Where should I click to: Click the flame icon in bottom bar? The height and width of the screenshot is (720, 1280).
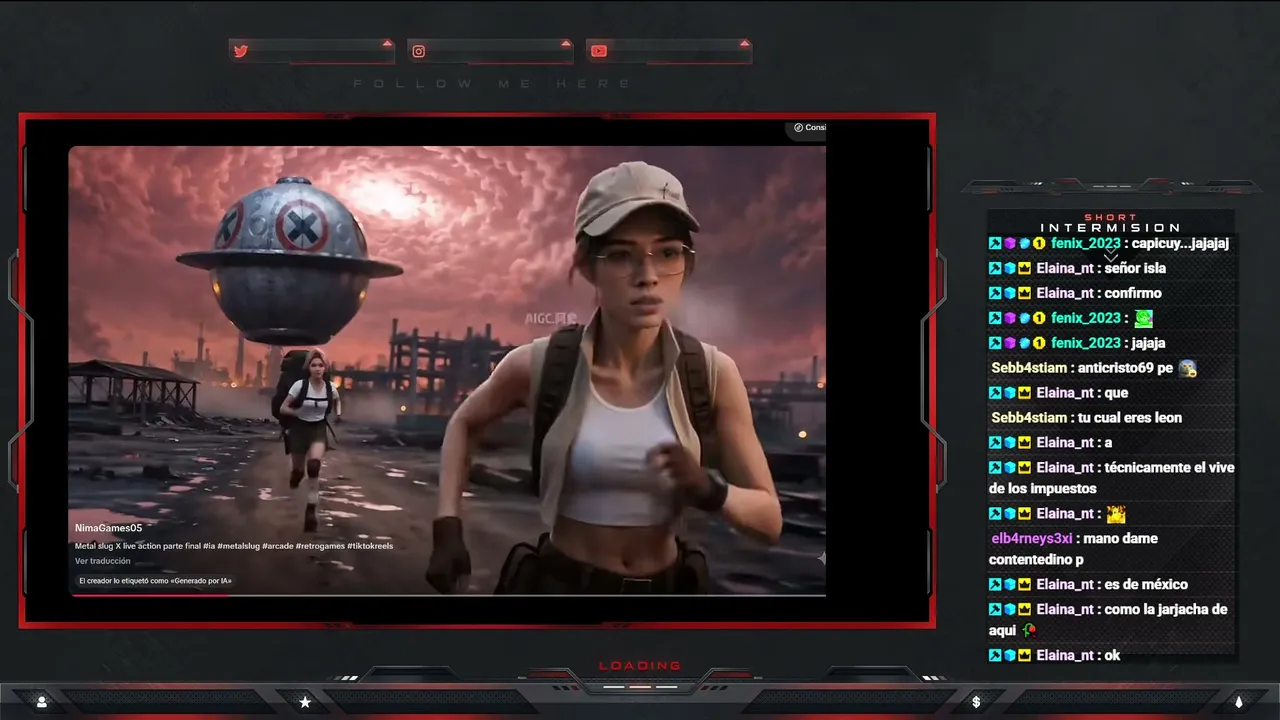tap(1239, 702)
